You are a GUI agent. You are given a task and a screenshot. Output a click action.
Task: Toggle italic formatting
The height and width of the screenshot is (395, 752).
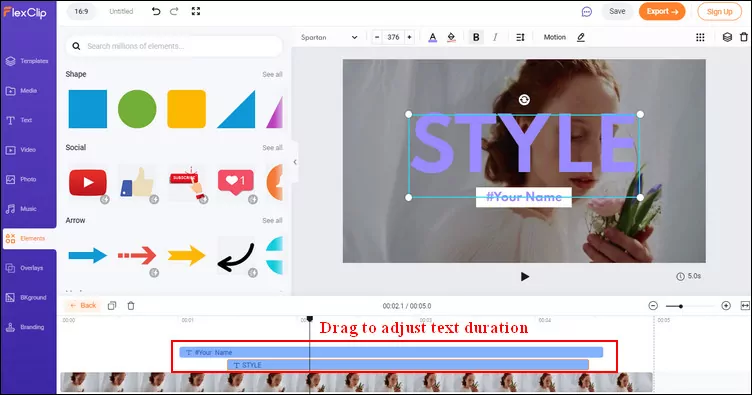[495, 37]
